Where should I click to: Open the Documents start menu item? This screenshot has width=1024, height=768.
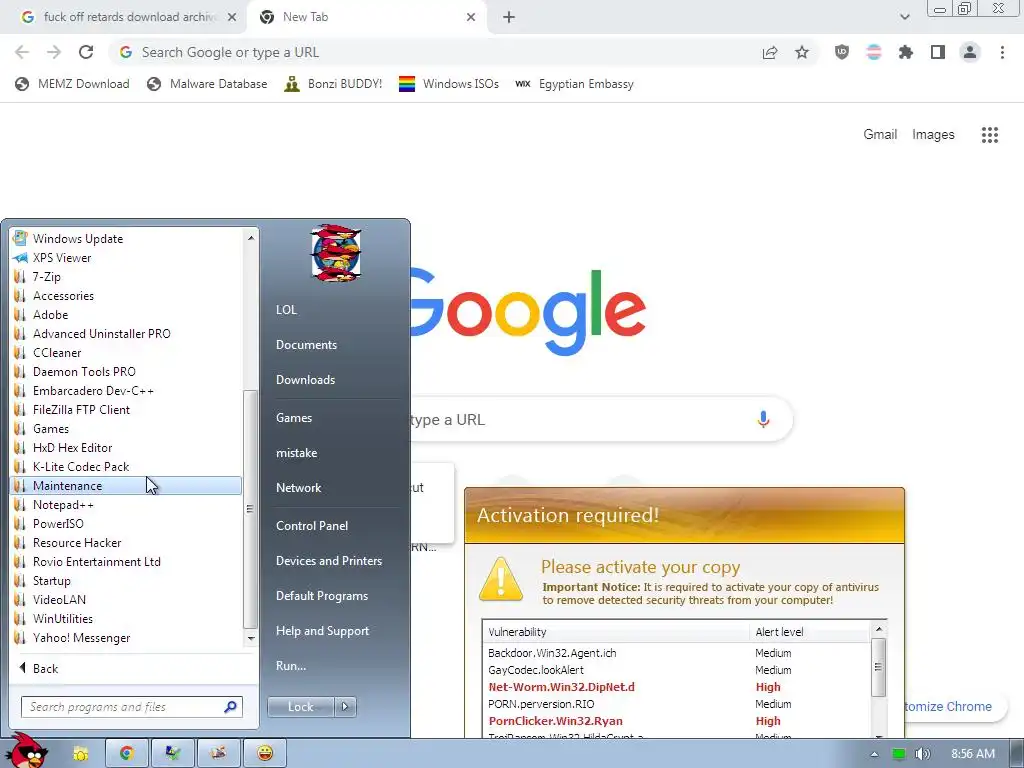point(306,345)
